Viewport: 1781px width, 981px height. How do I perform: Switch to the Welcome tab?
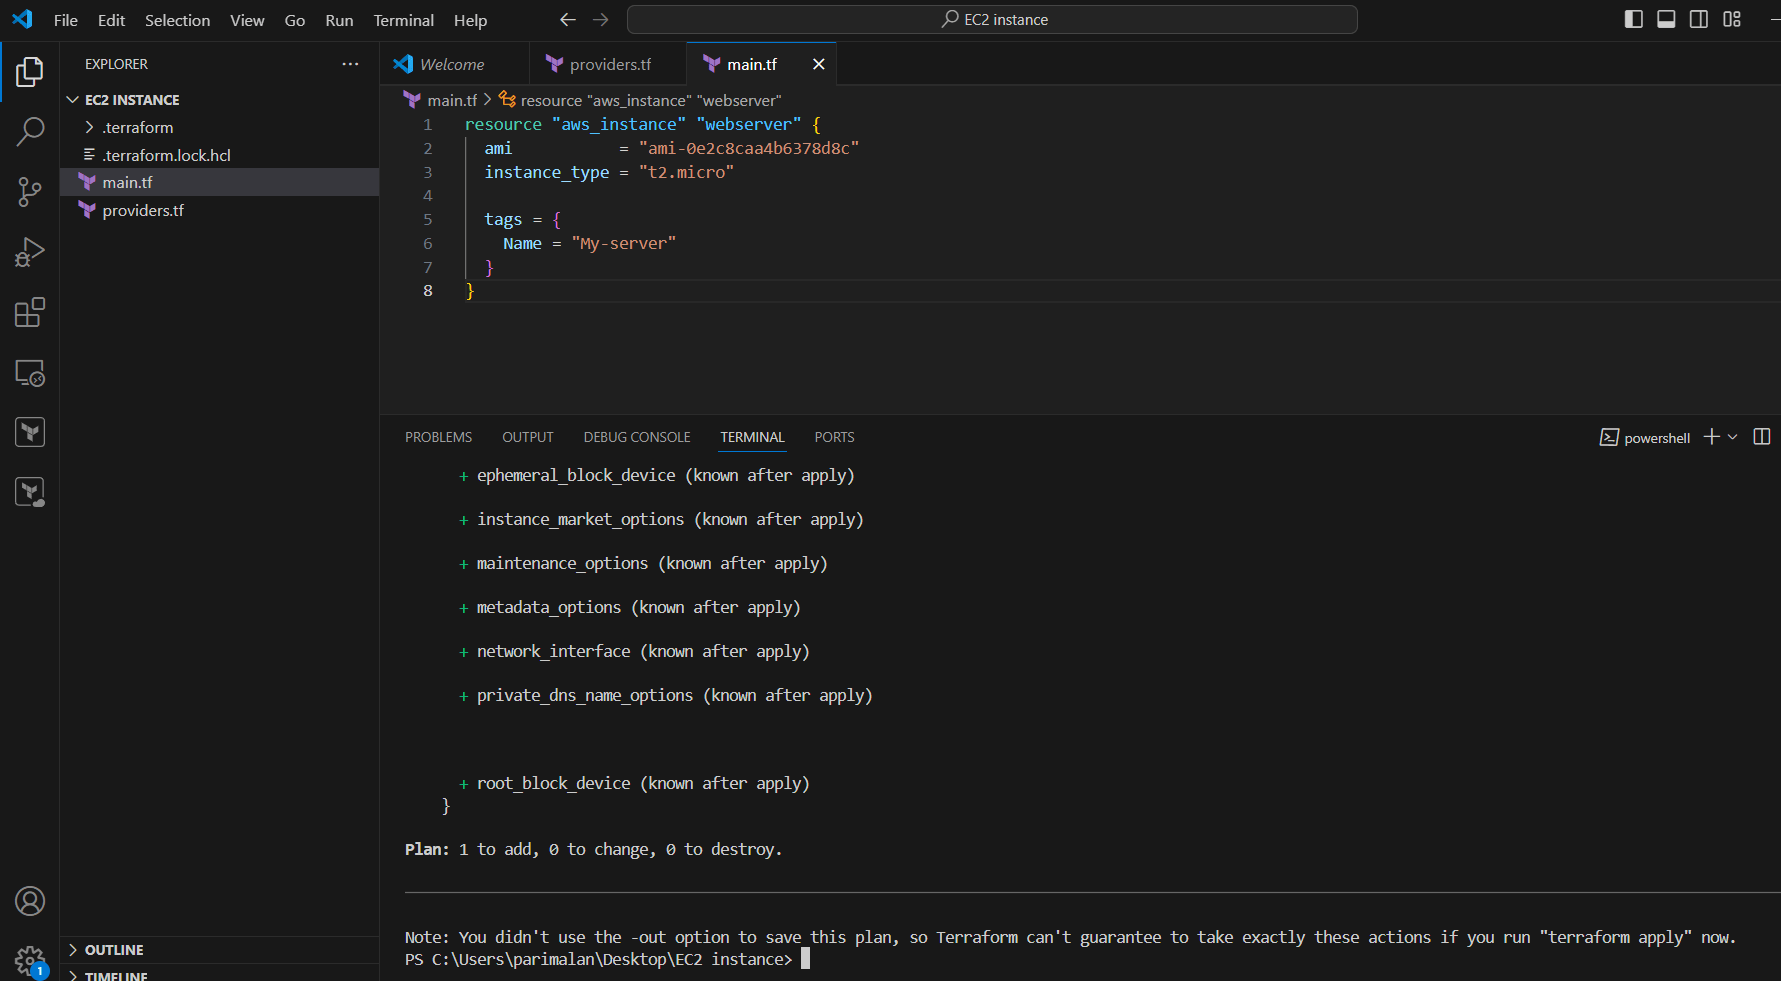click(454, 64)
